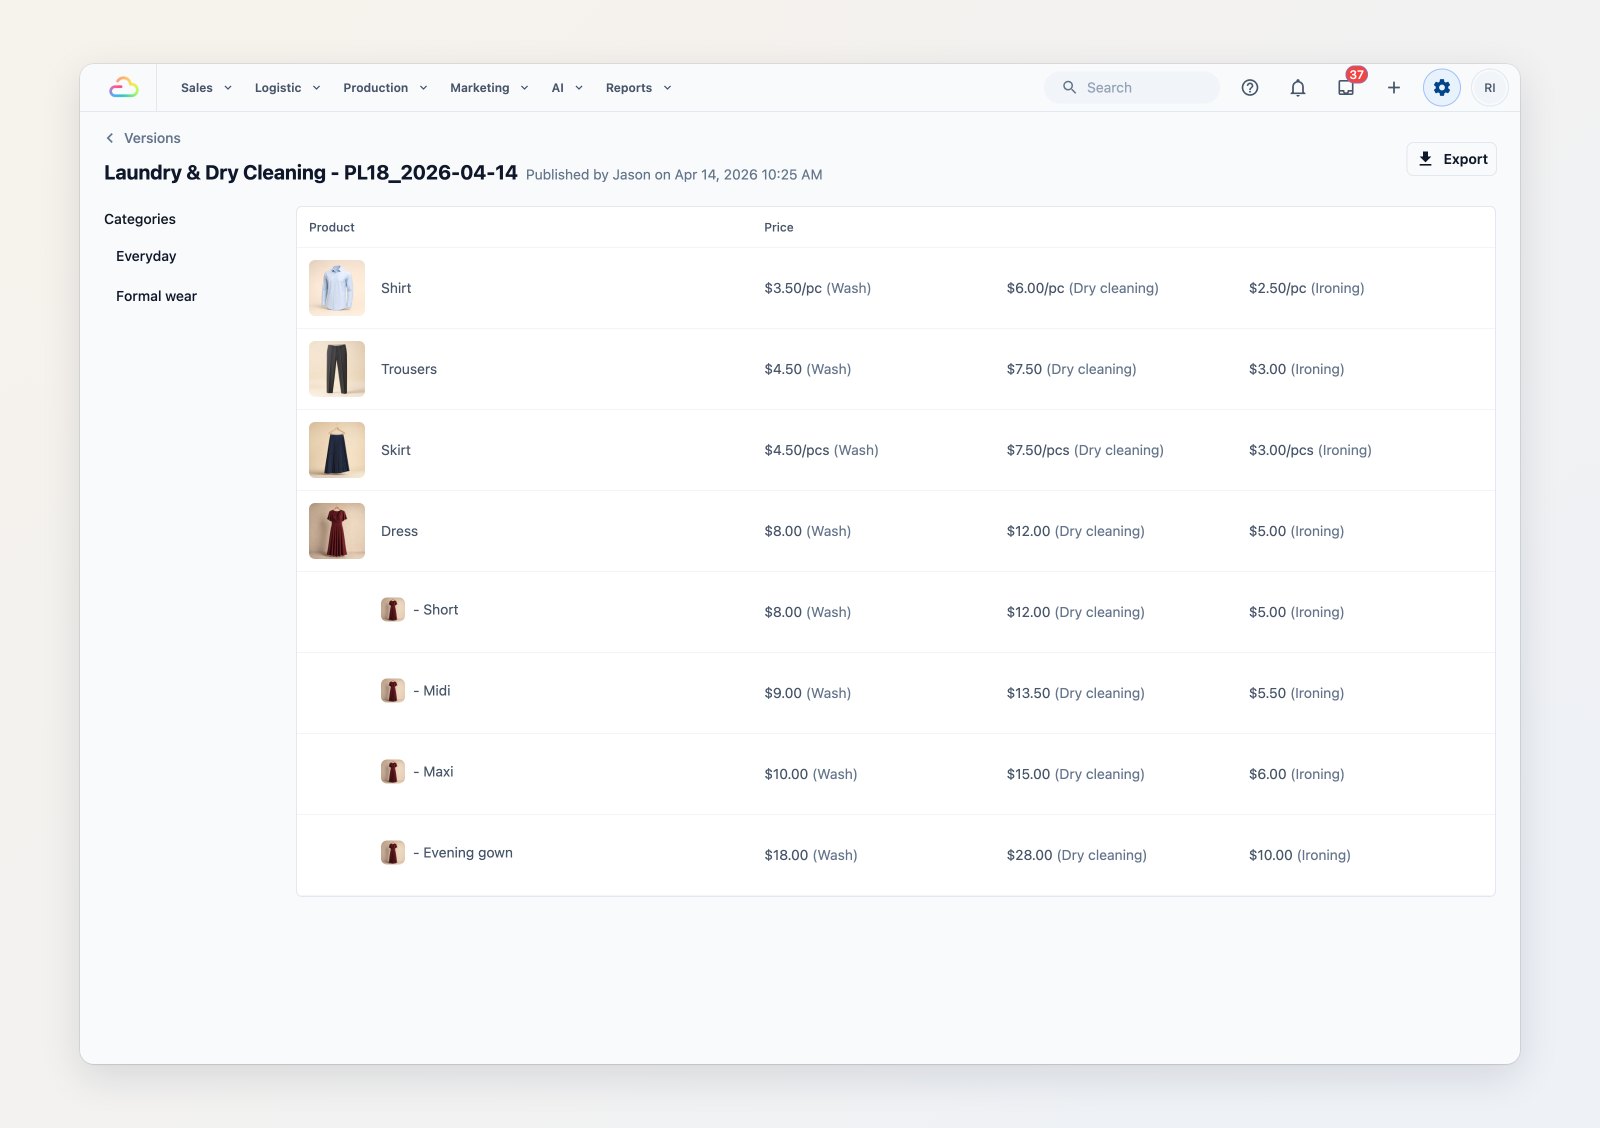Expand the Logistic menu
1600x1128 pixels.
(287, 88)
